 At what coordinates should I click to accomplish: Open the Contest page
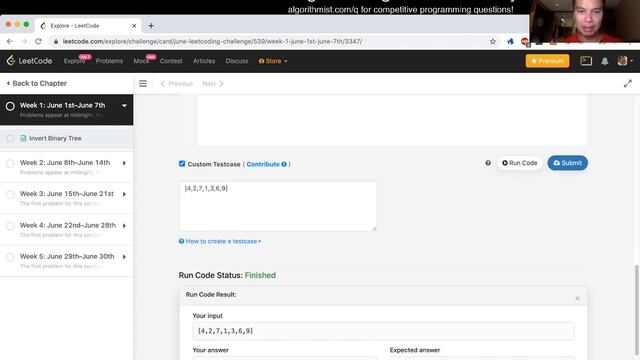coord(171,61)
